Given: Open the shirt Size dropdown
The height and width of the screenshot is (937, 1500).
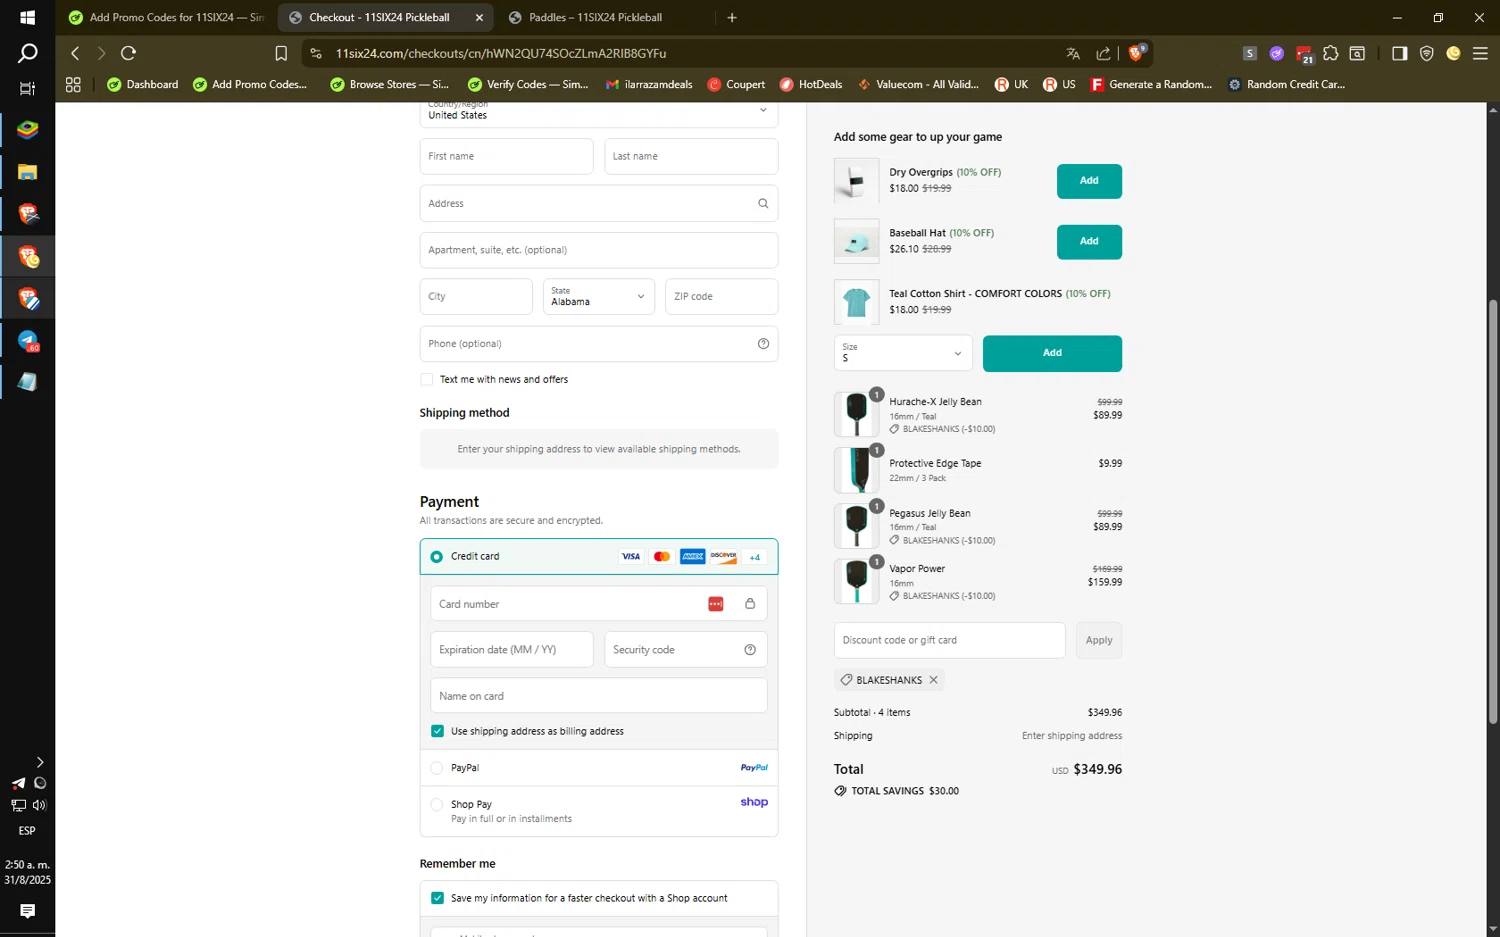Looking at the screenshot, I should [903, 353].
